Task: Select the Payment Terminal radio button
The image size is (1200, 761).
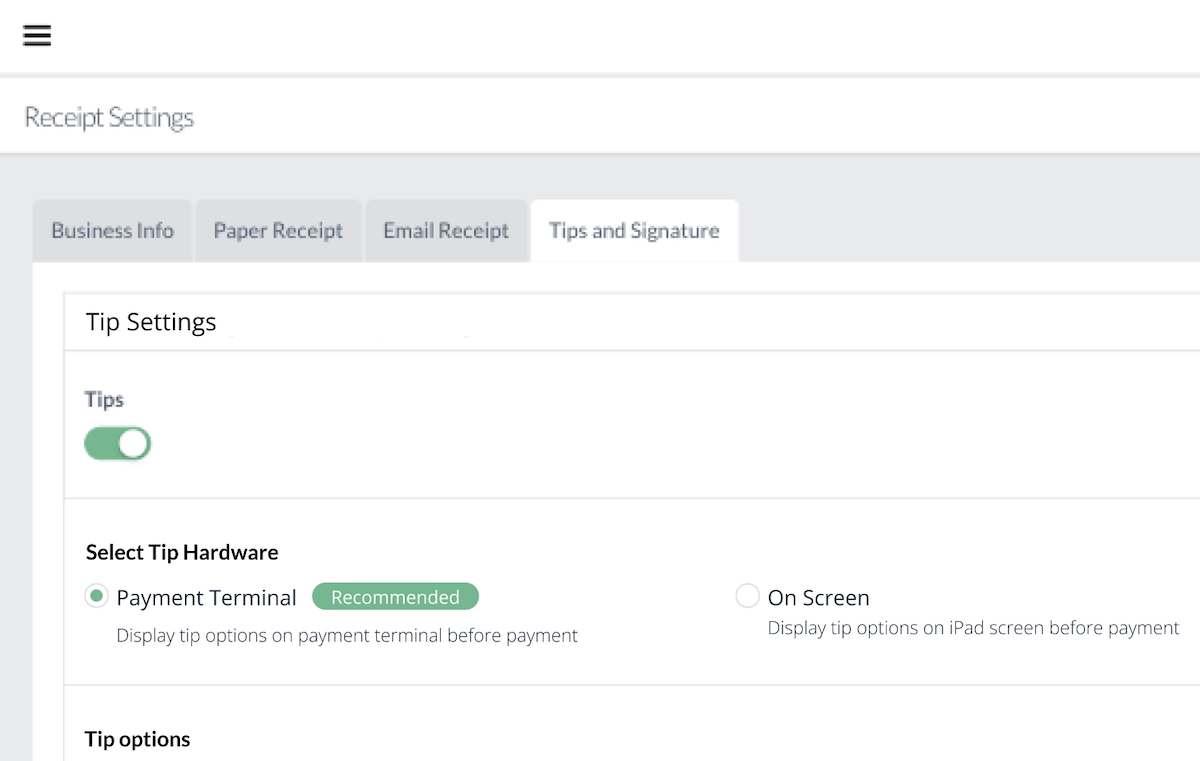Action: 96,595
